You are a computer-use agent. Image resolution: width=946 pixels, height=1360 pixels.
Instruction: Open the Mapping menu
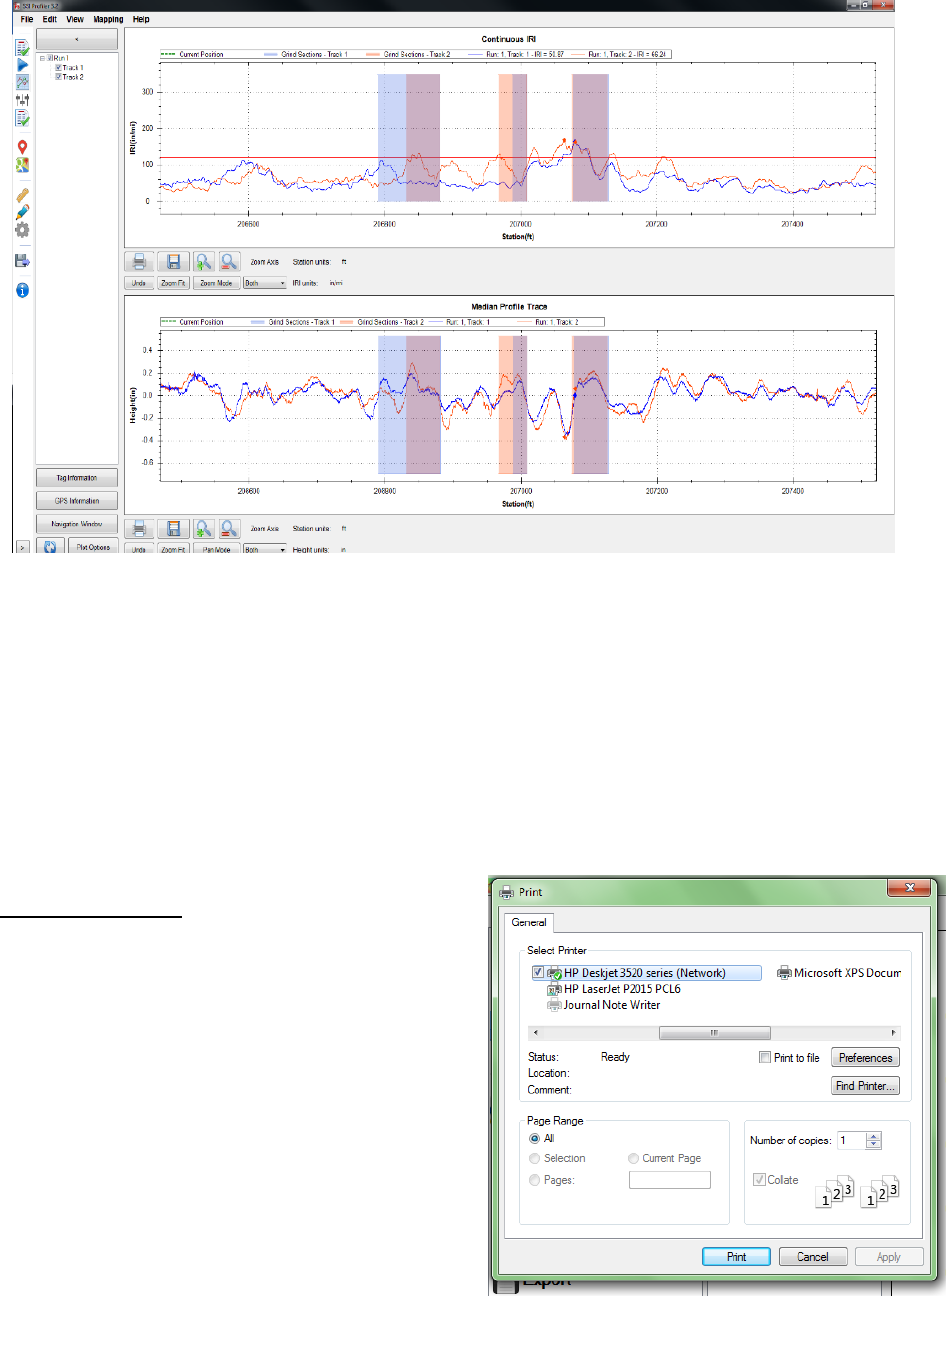coord(109,19)
